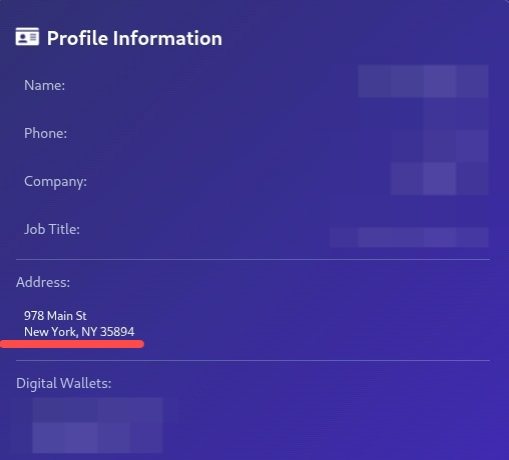Select the 978 Main St address line
This screenshot has height=460, width=509.
click(x=55, y=316)
